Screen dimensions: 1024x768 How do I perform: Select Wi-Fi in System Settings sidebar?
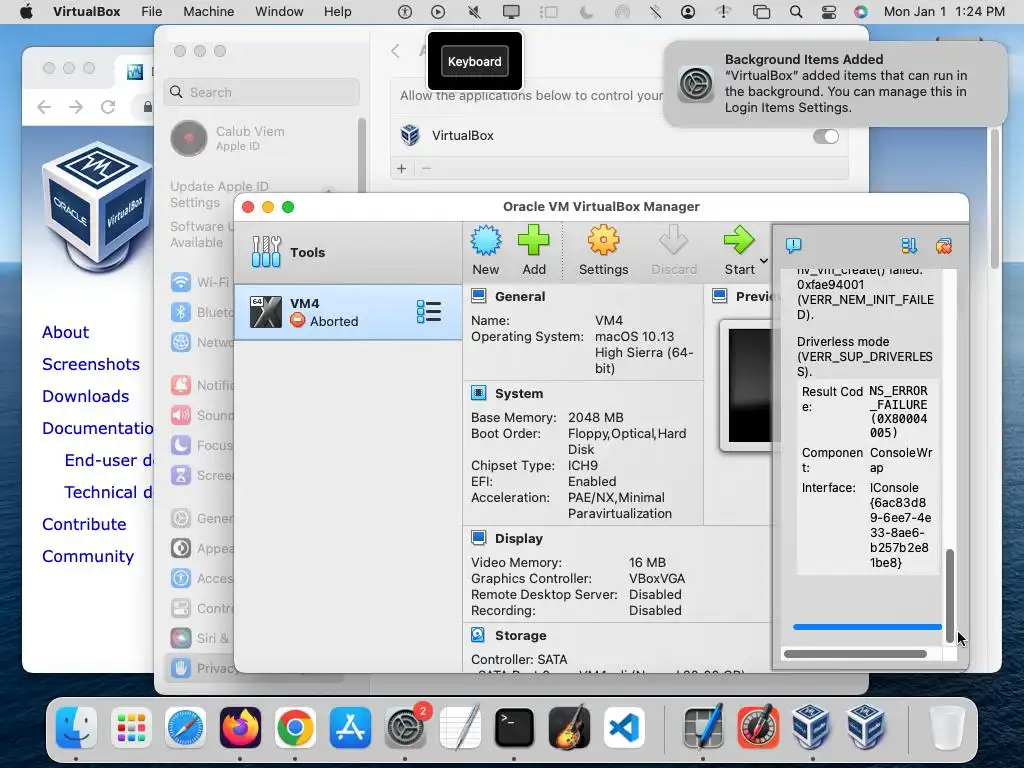[x=199, y=282]
